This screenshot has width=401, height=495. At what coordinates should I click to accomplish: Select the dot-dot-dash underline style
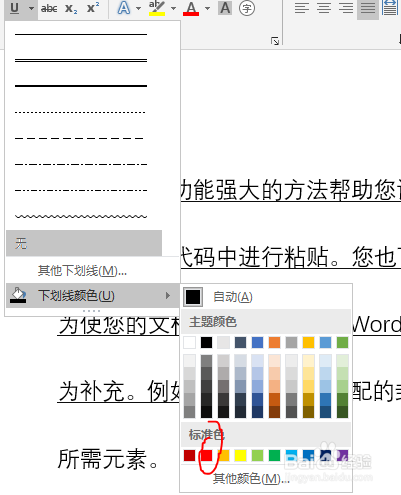81,190
